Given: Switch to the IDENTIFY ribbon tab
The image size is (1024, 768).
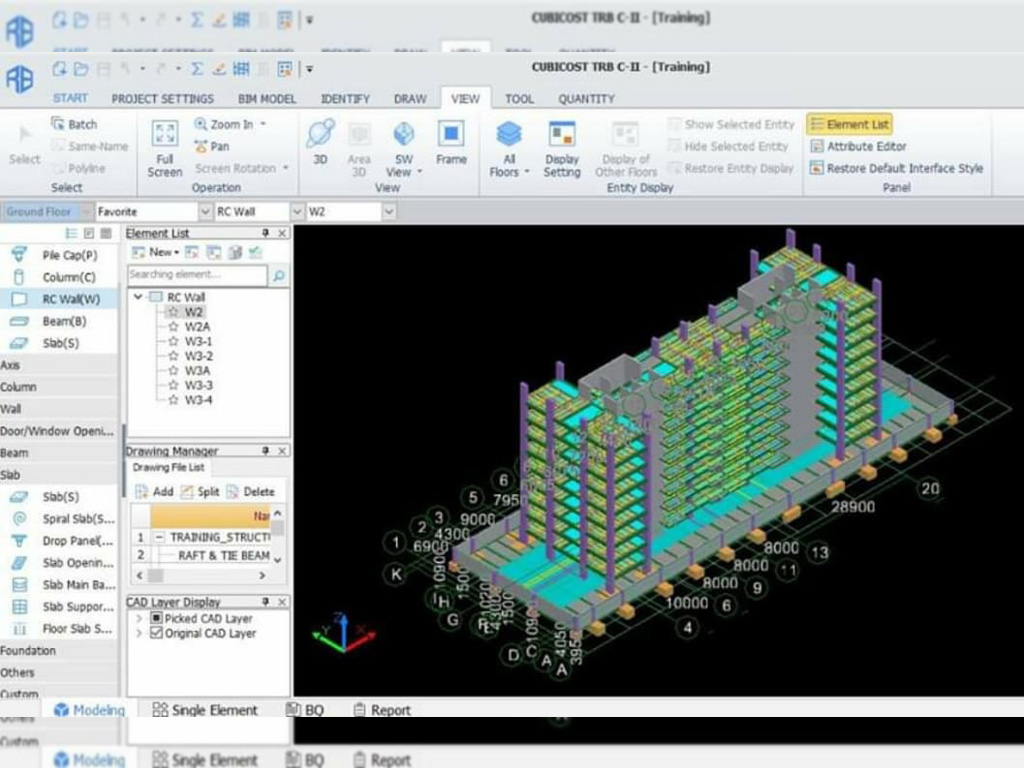Looking at the screenshot, I should click(345, 99).
